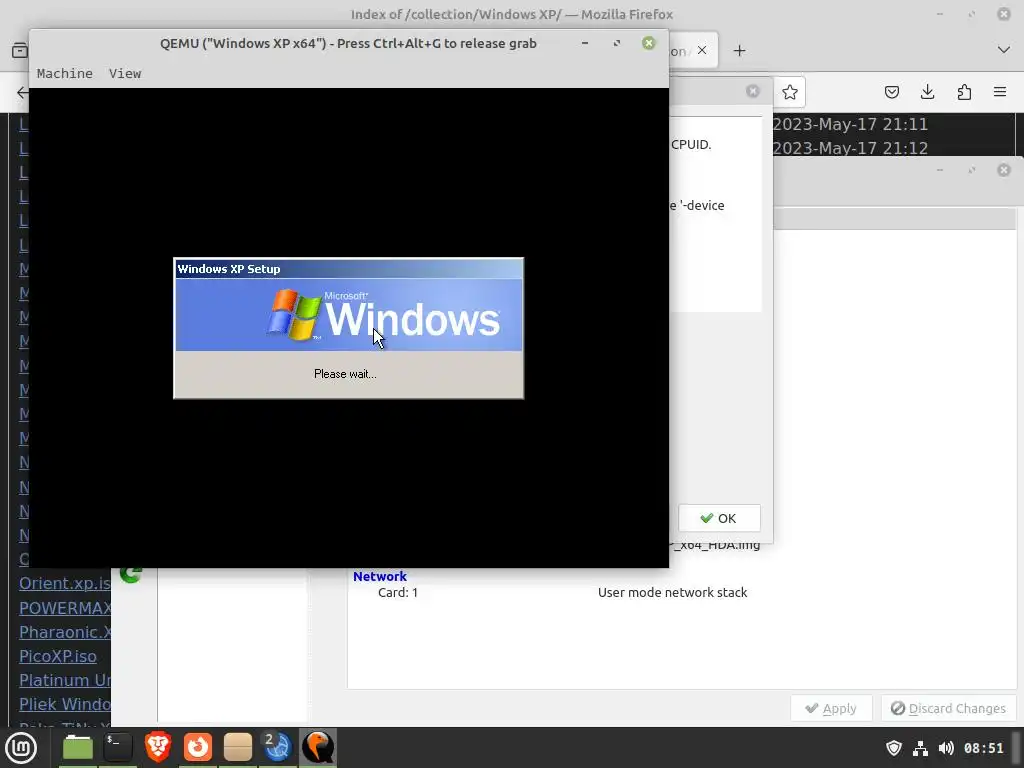Expand the Firefox list all tabs chevron
Image resolution: width=1024 pixels, height=768 pixels.
coord(1004,50)
